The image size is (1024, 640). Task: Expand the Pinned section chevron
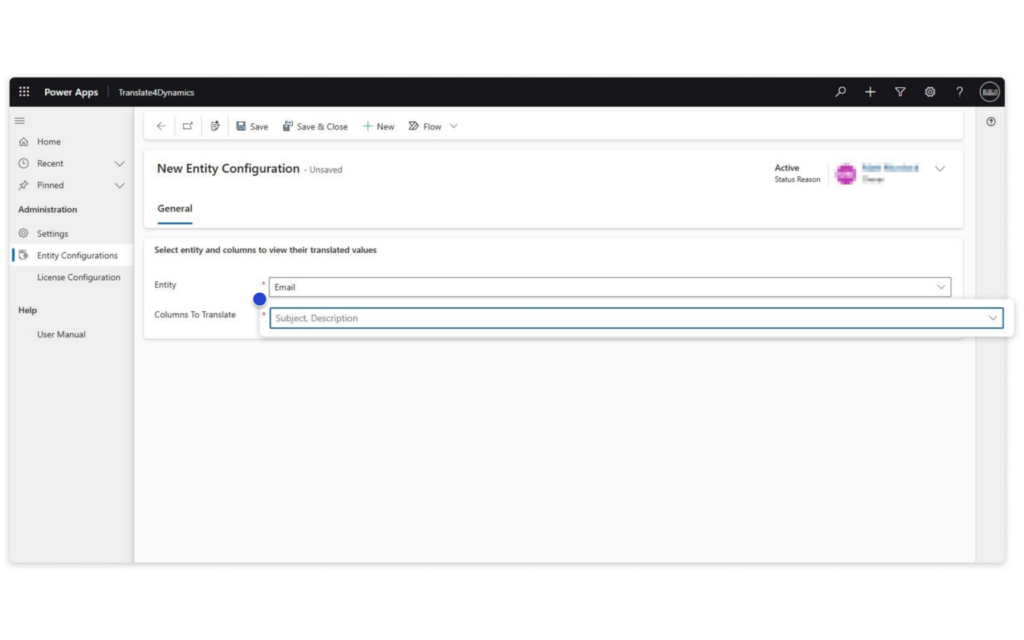point(120,185)
